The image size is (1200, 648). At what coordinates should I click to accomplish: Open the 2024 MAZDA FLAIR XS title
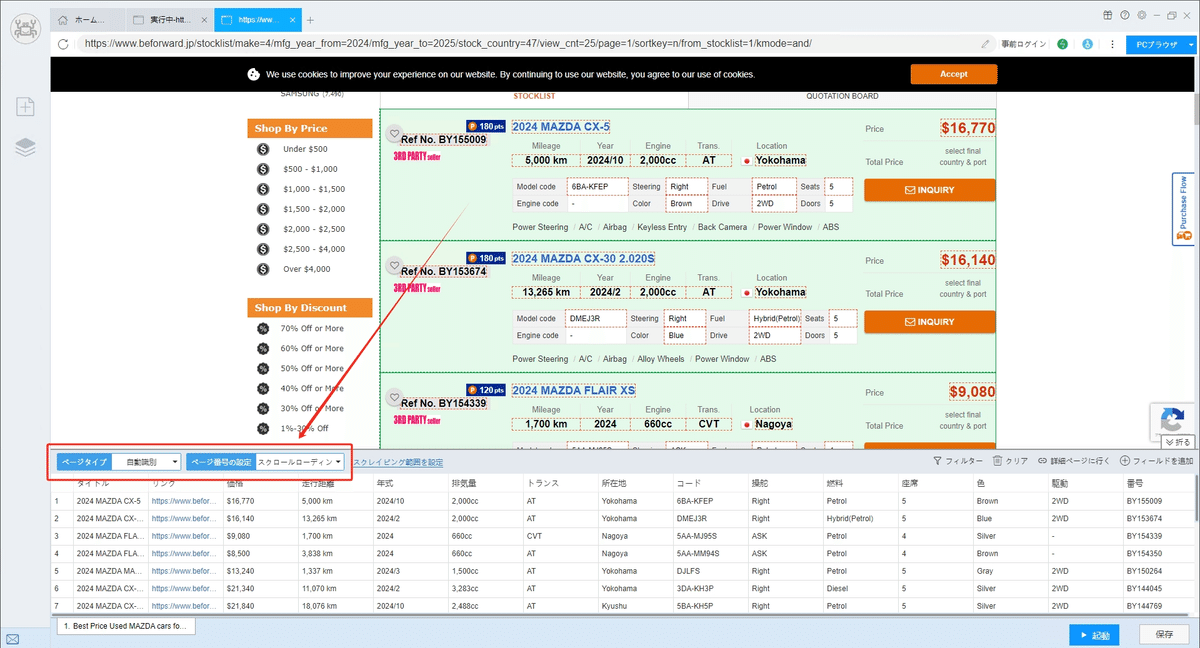[x=573, y=390]
